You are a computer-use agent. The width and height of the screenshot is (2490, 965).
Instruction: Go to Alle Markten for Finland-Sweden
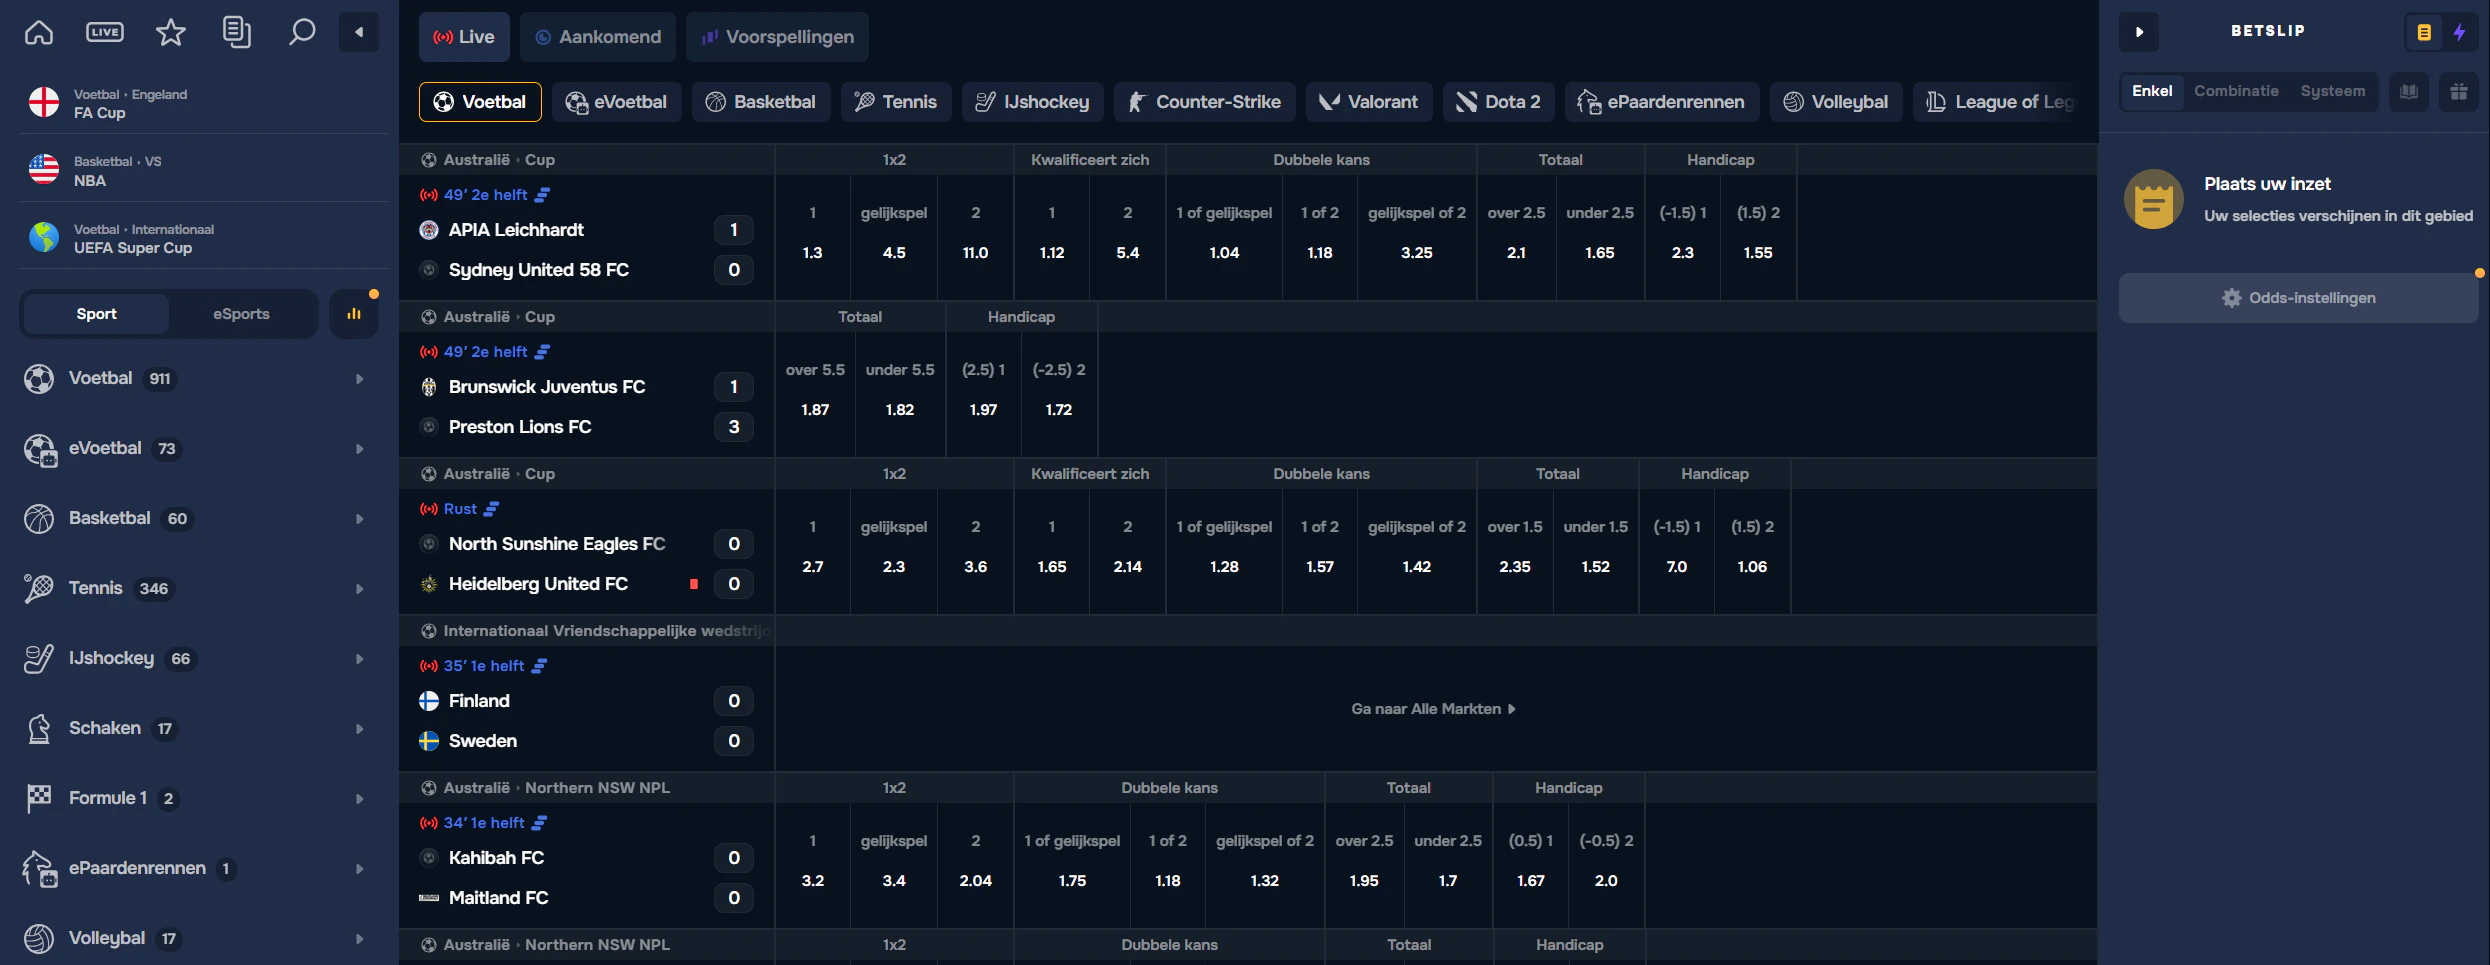[x=1433, y=709]
